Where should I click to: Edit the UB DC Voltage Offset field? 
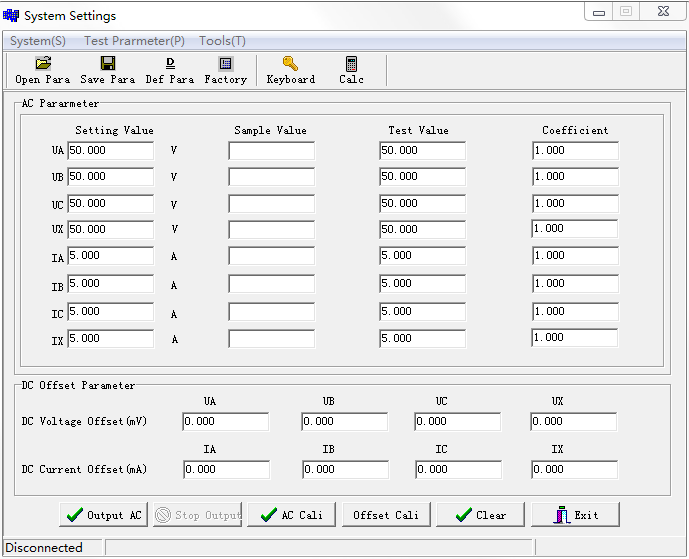pos(345,422)
